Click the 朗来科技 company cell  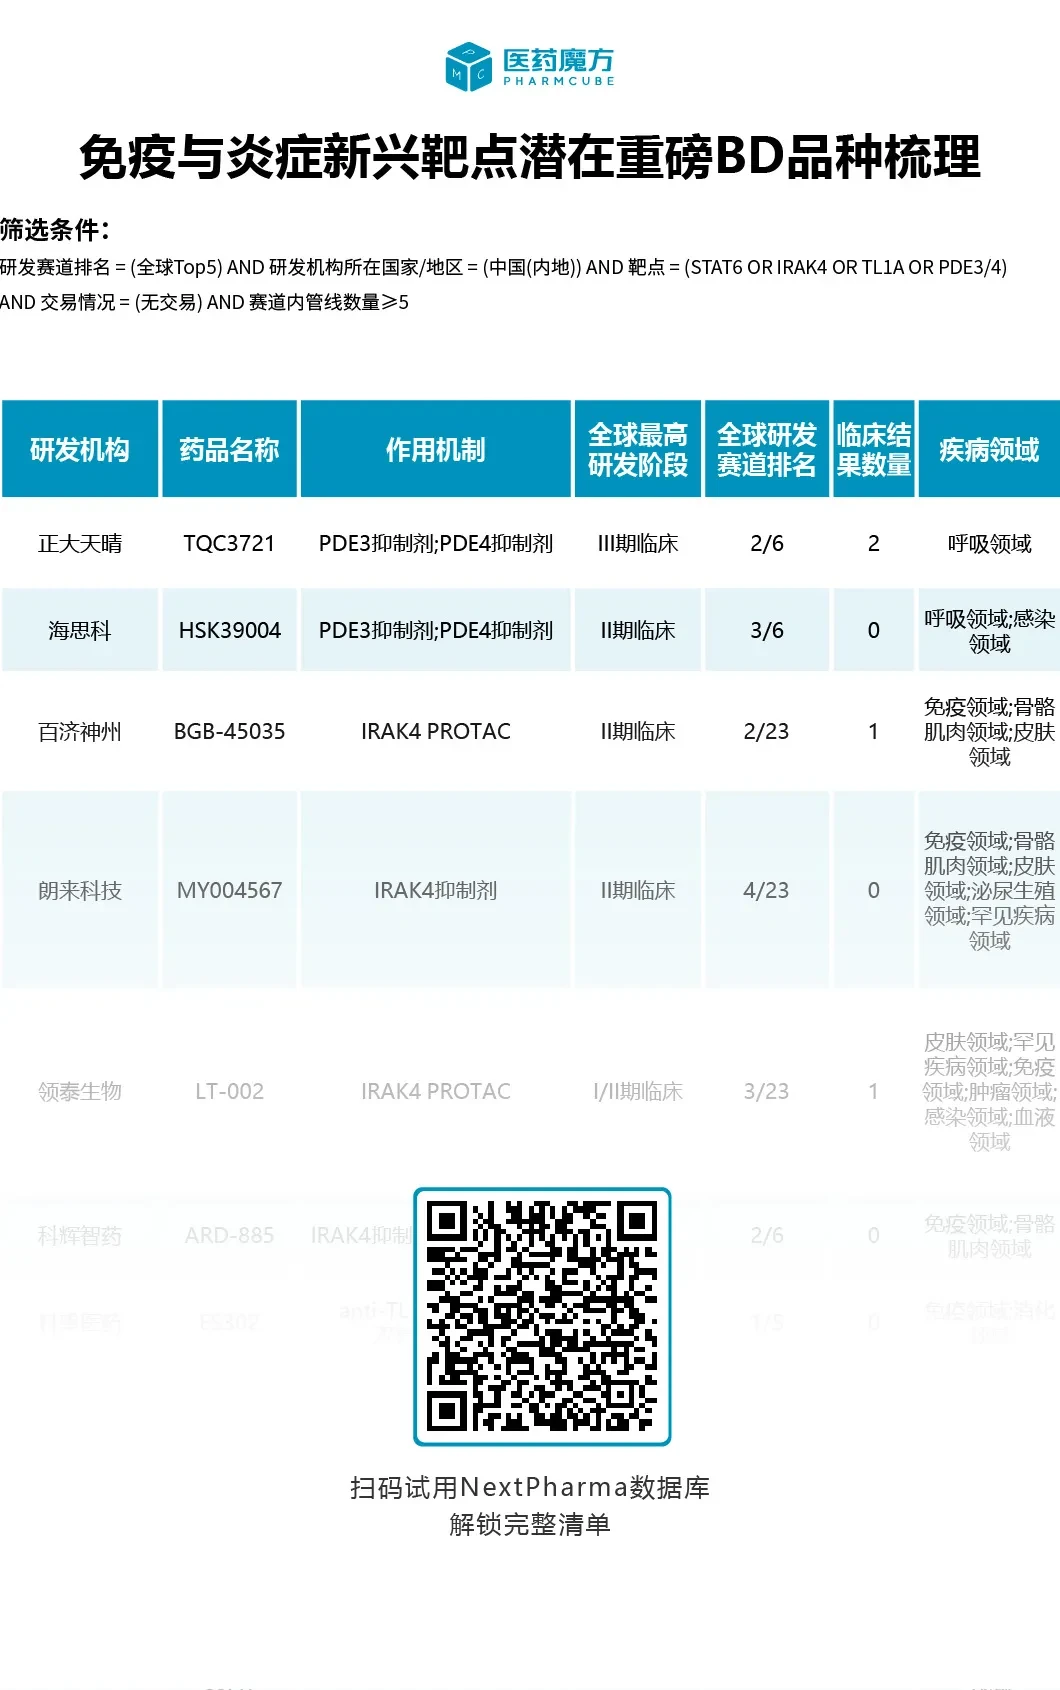pos(80,890)
